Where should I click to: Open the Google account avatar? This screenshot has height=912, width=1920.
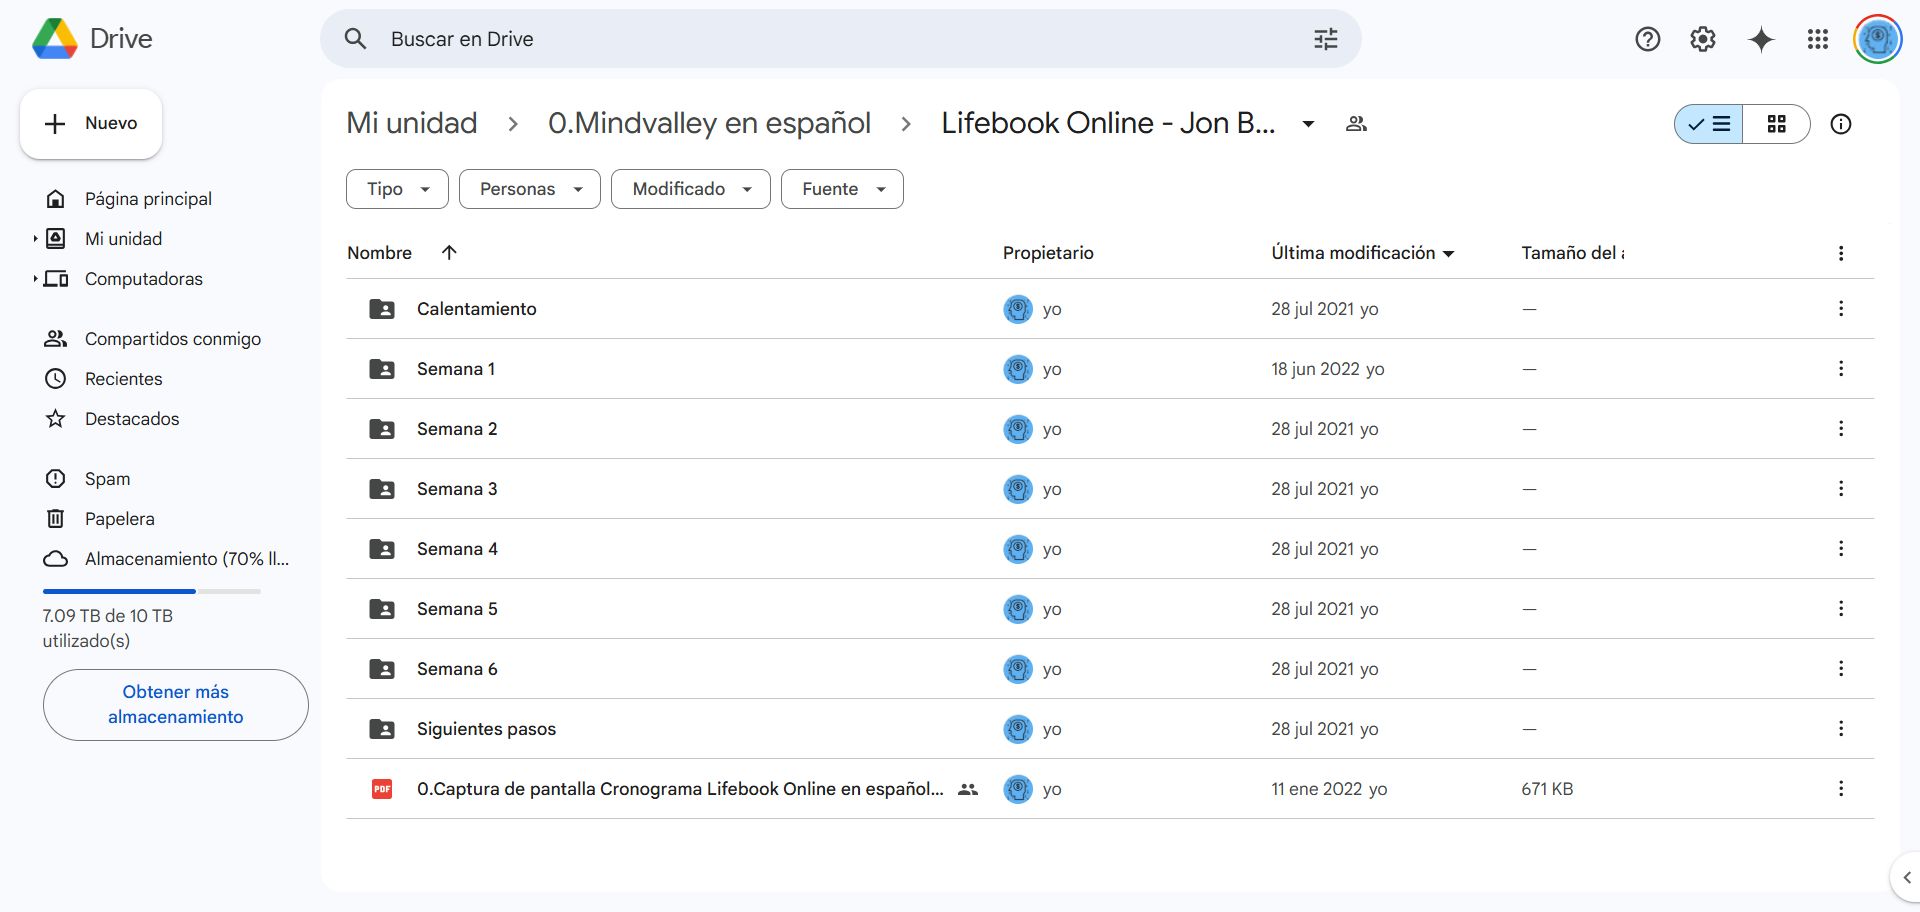1877,39
